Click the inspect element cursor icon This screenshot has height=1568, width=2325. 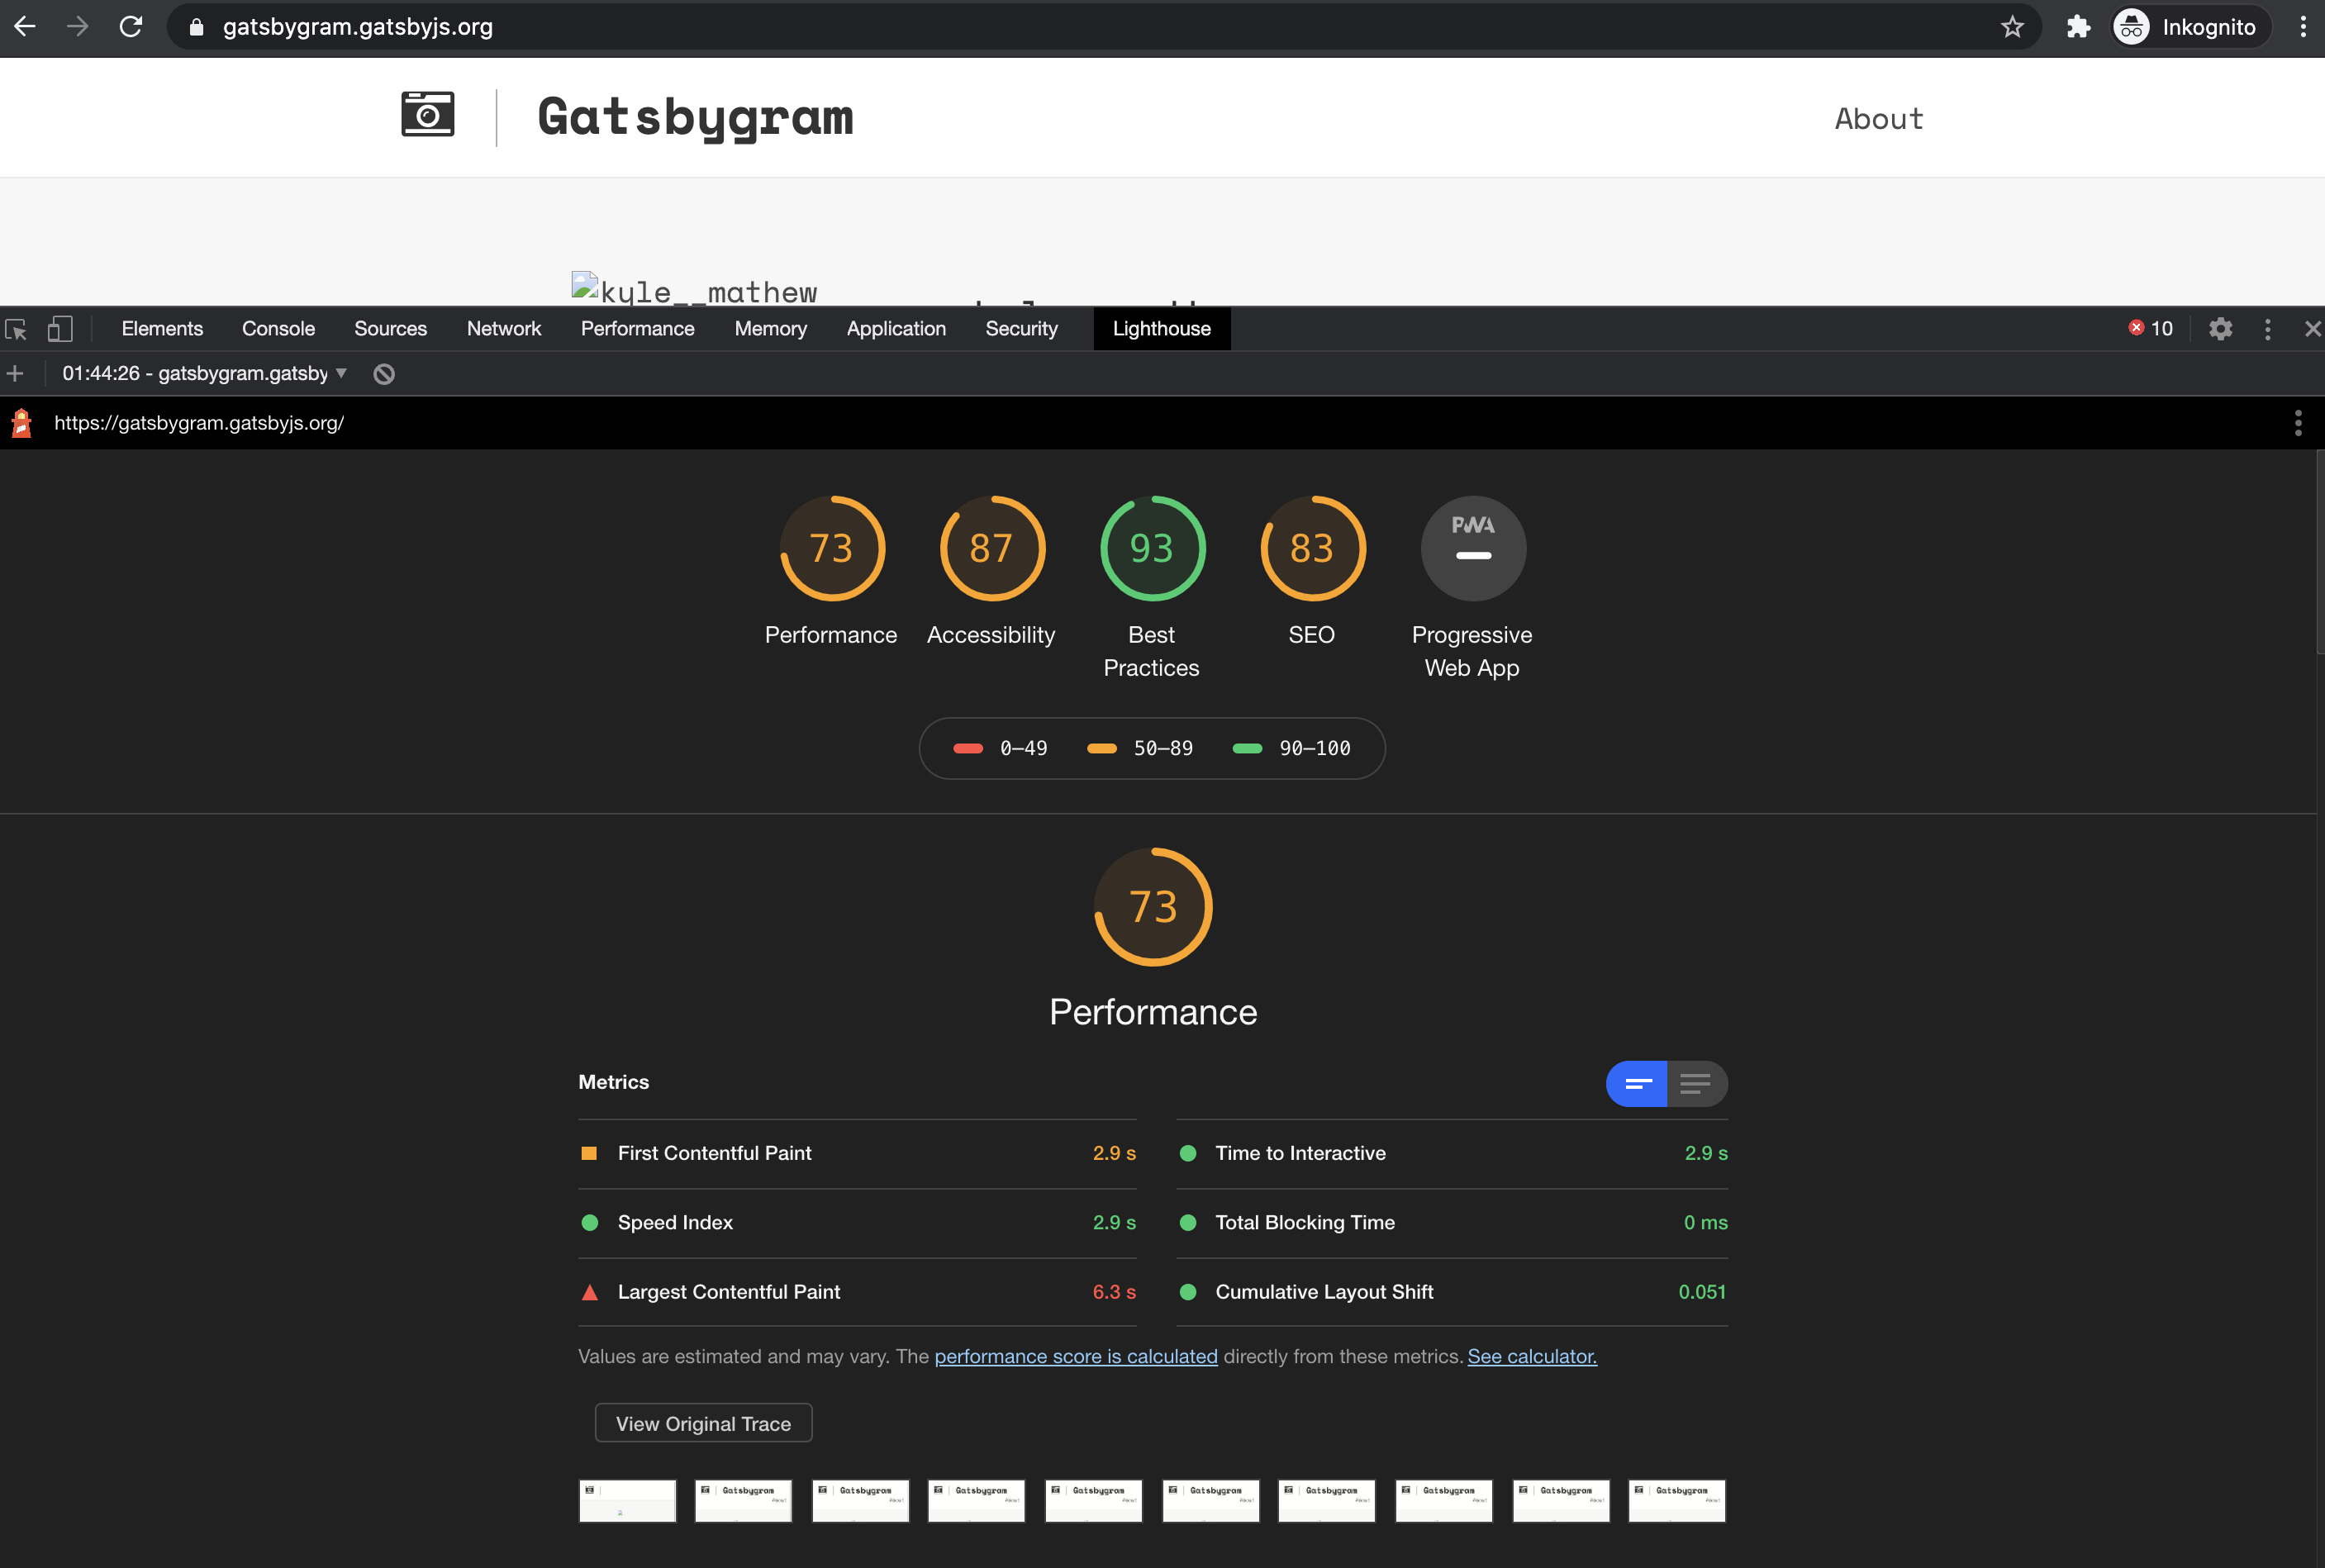[x=16, y=329]
